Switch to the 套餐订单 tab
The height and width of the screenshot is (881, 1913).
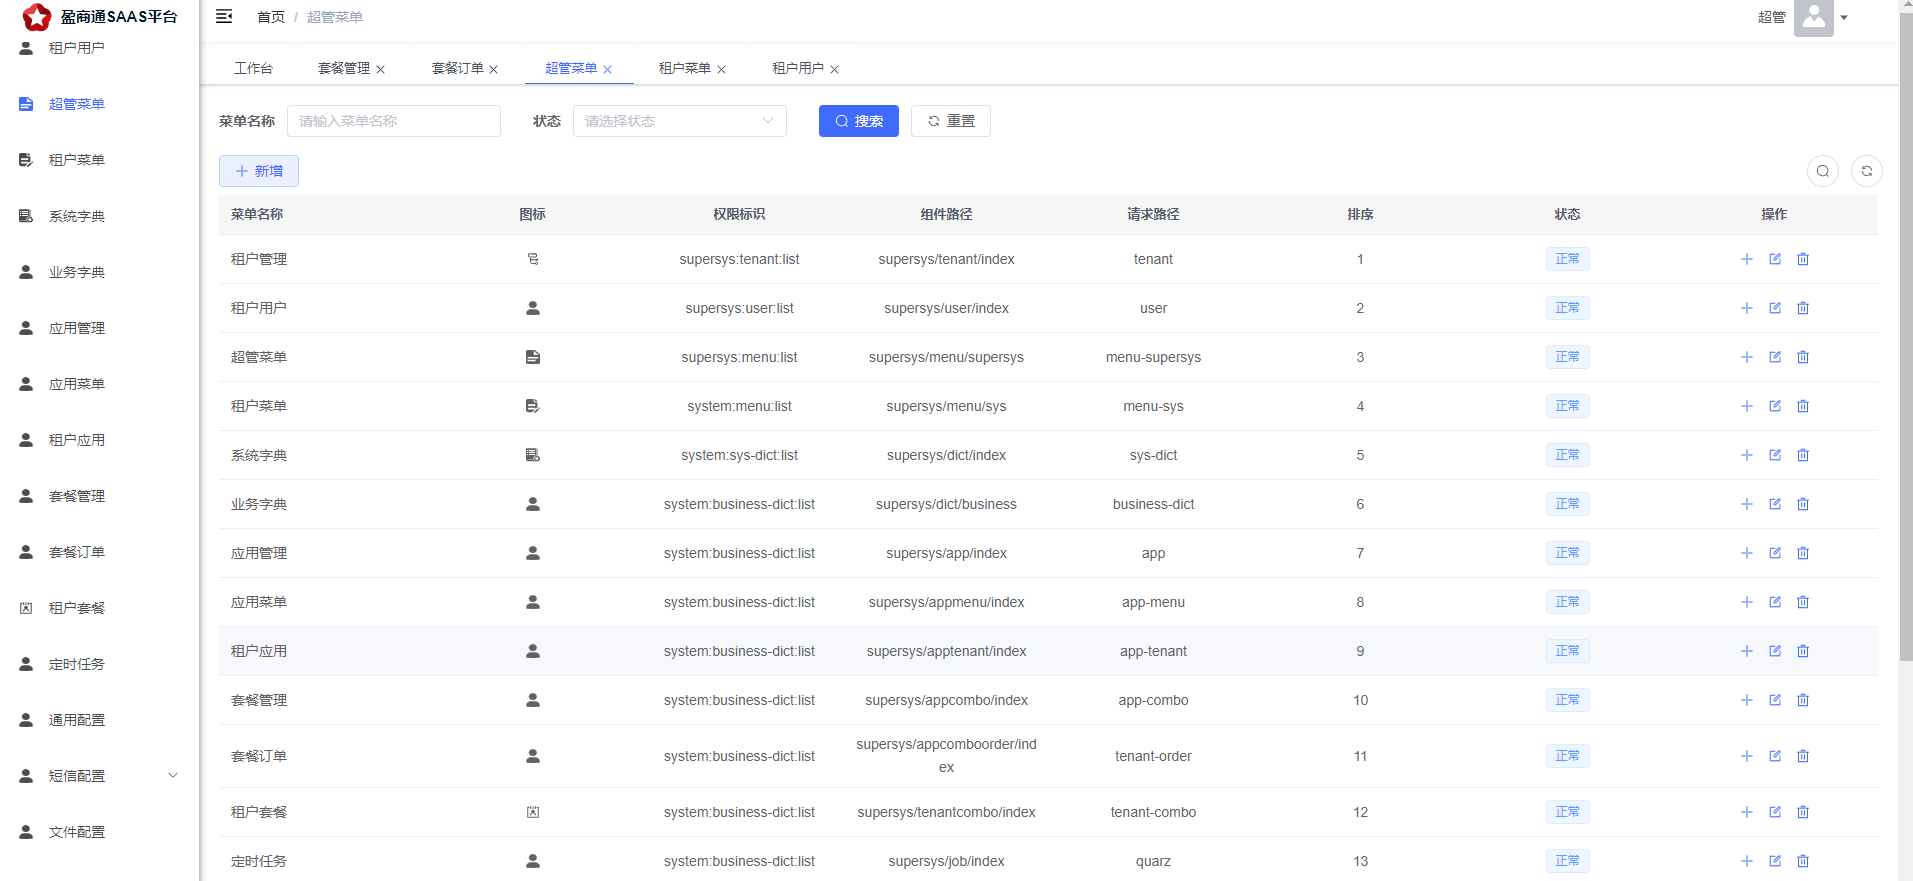click(458, 68)
